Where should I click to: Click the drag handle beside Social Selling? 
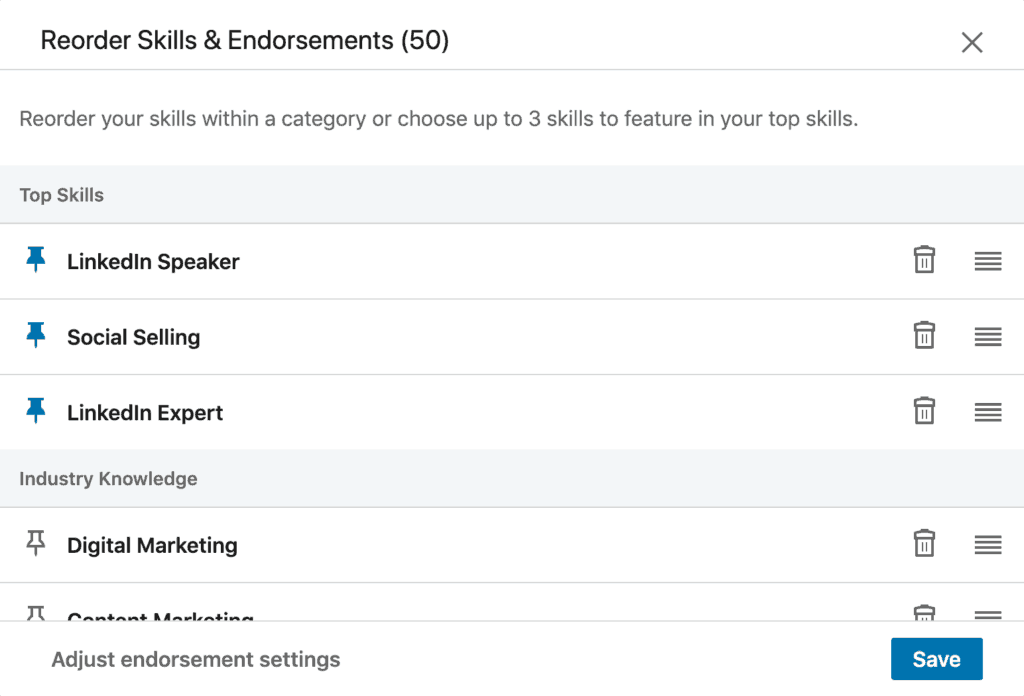pyautogui.click(x=987, y=337)
